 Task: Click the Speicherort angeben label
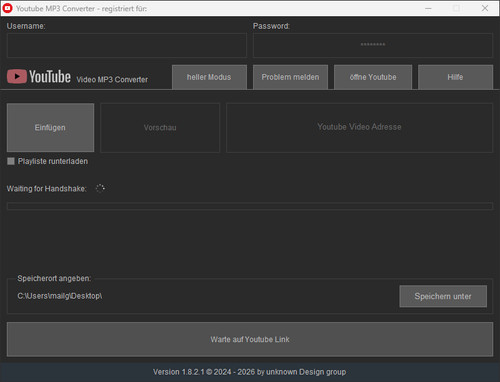pos(54,278)
